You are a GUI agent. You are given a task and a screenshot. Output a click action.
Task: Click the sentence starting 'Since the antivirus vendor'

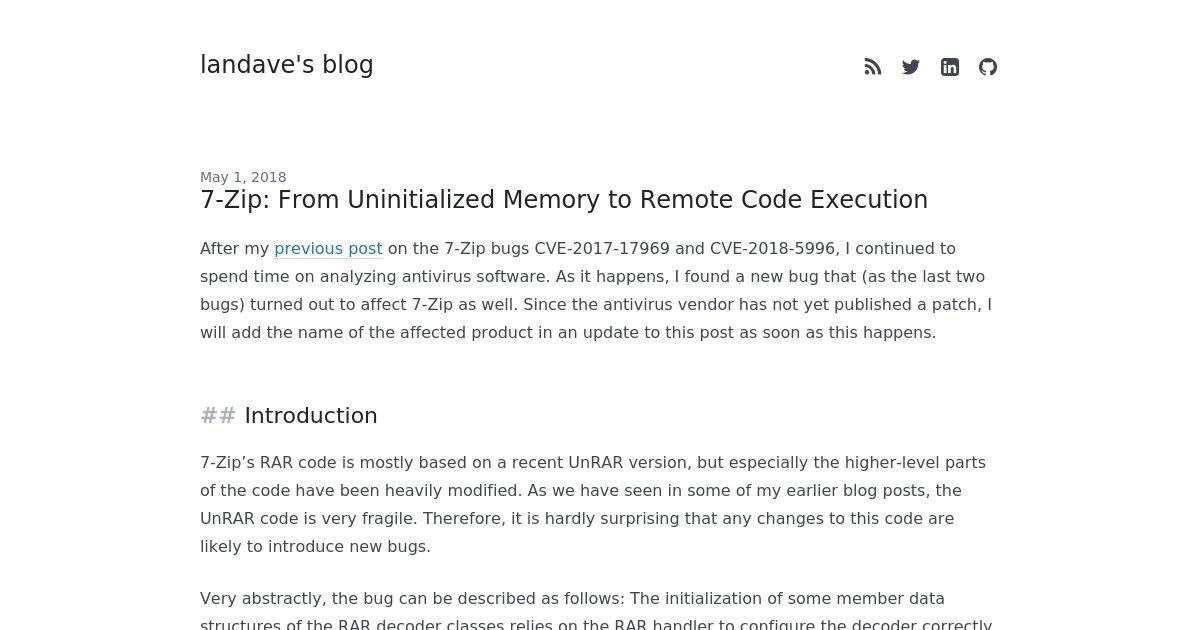(596, 318)
